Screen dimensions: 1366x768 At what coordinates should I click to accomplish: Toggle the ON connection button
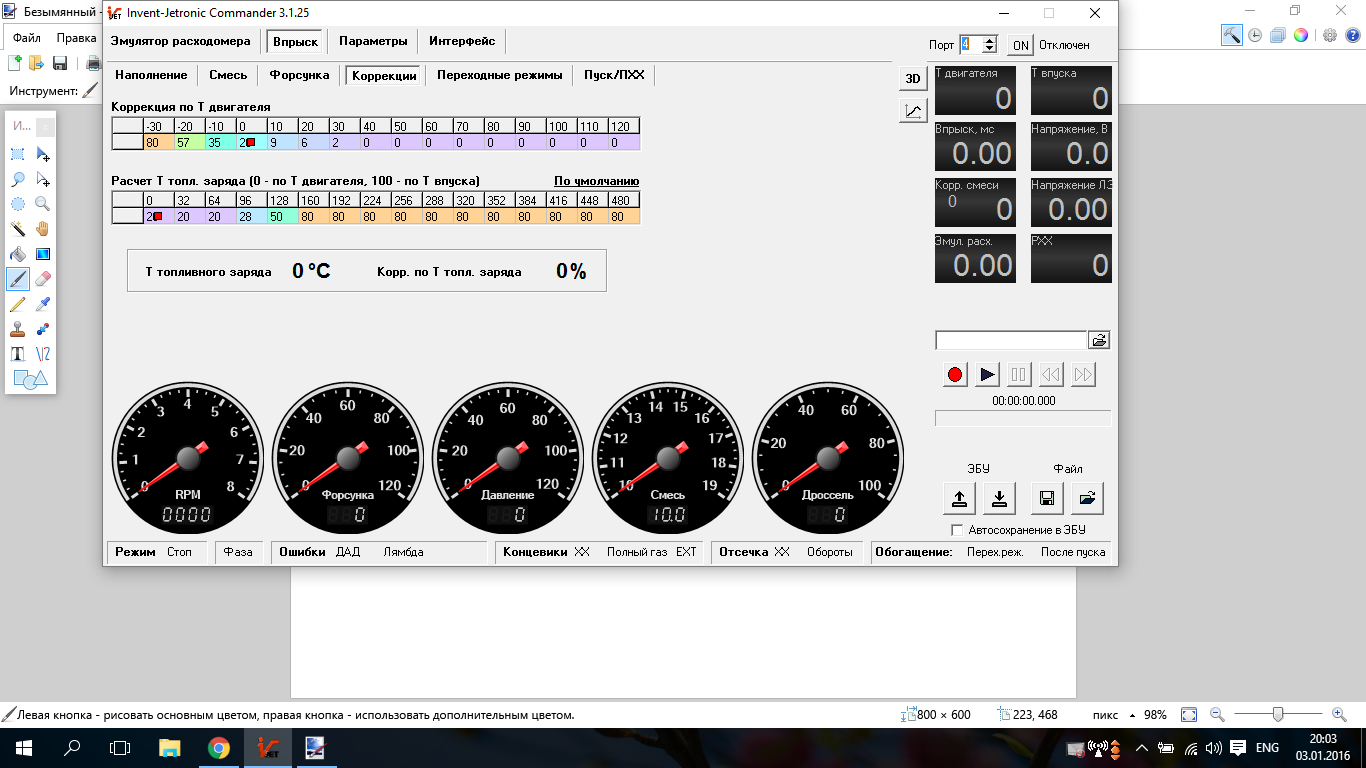click(x=1020, y=45)
